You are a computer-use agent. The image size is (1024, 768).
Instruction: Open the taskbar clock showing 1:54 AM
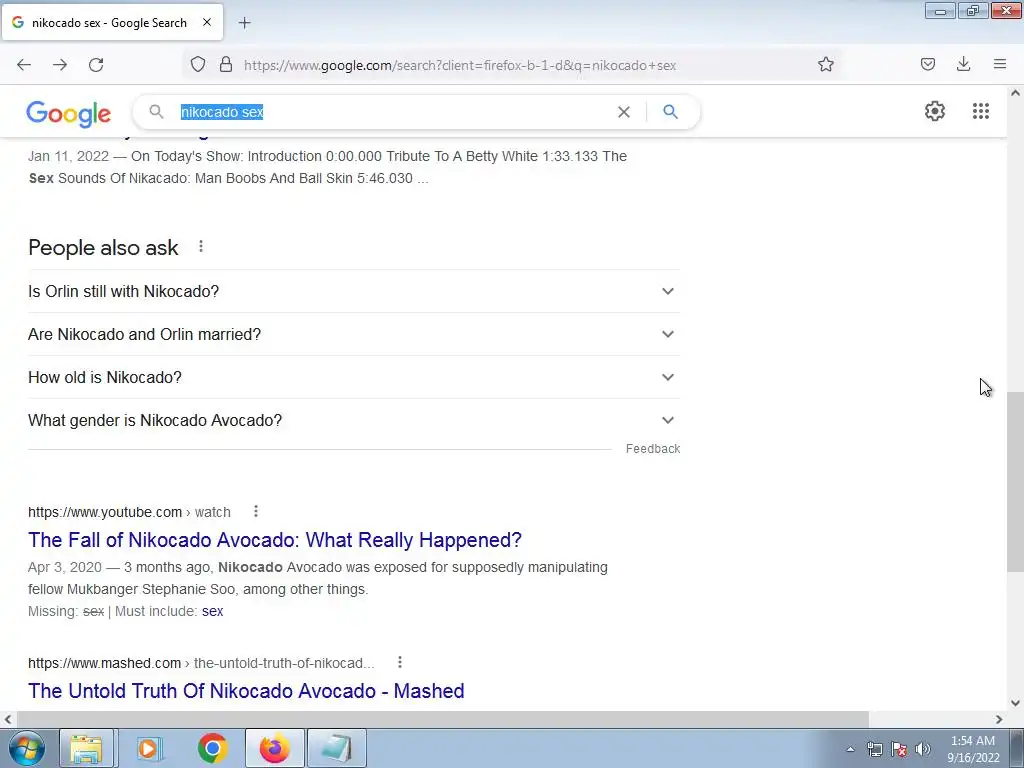click(x=973, y=749)
